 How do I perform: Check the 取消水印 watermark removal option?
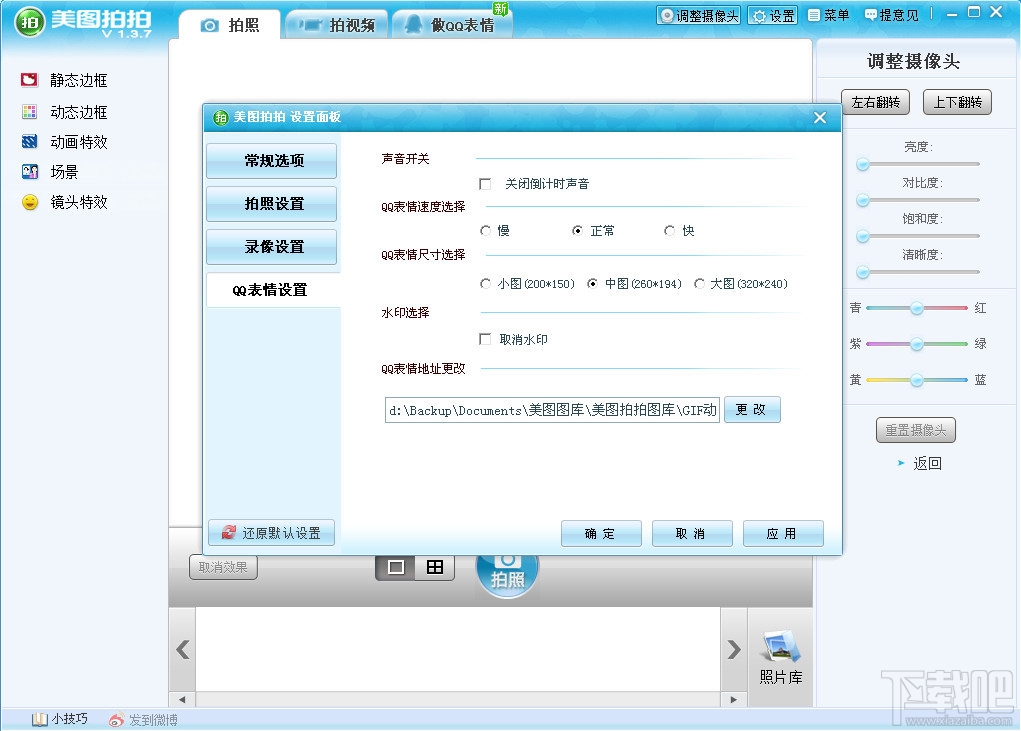point(486,338)
